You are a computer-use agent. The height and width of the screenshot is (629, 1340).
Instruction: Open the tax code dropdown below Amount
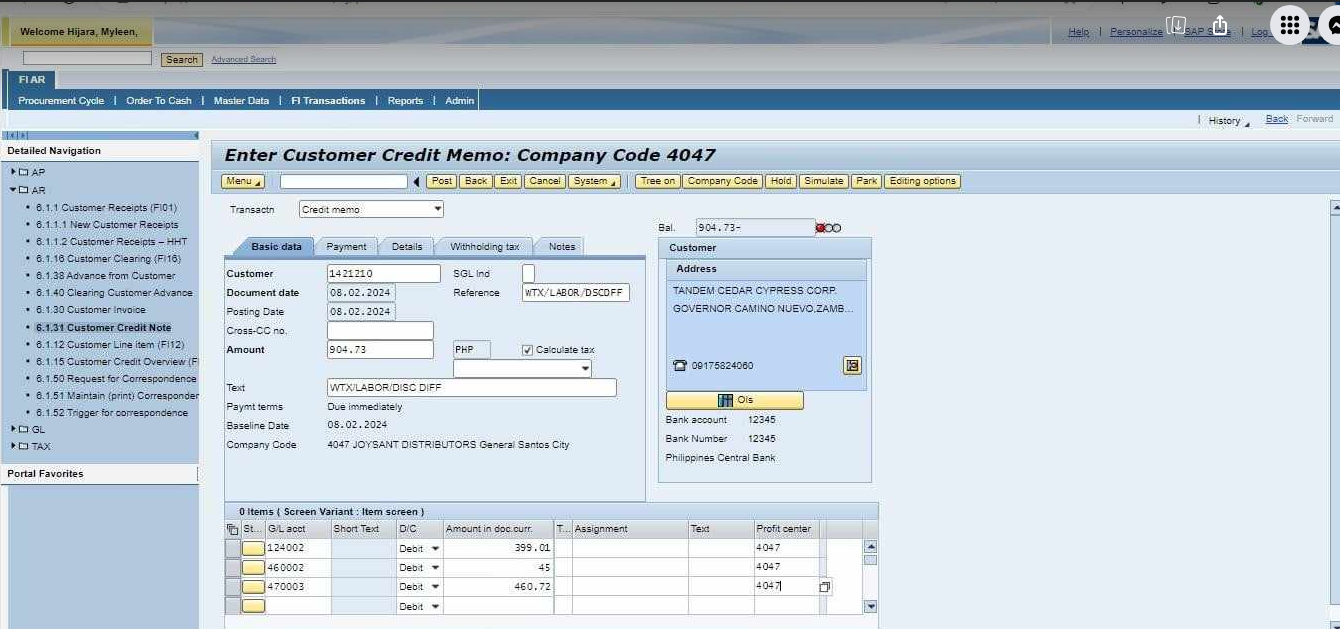point(585,369)
